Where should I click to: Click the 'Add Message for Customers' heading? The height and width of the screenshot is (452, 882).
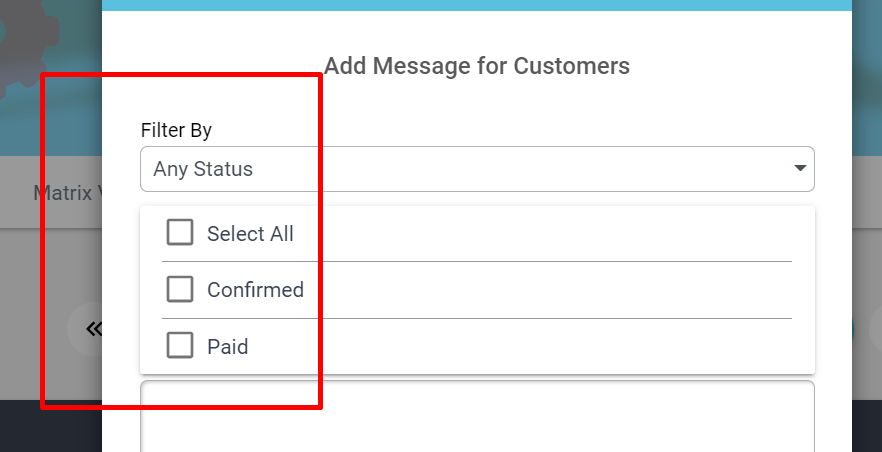click(x=477, y=66)
